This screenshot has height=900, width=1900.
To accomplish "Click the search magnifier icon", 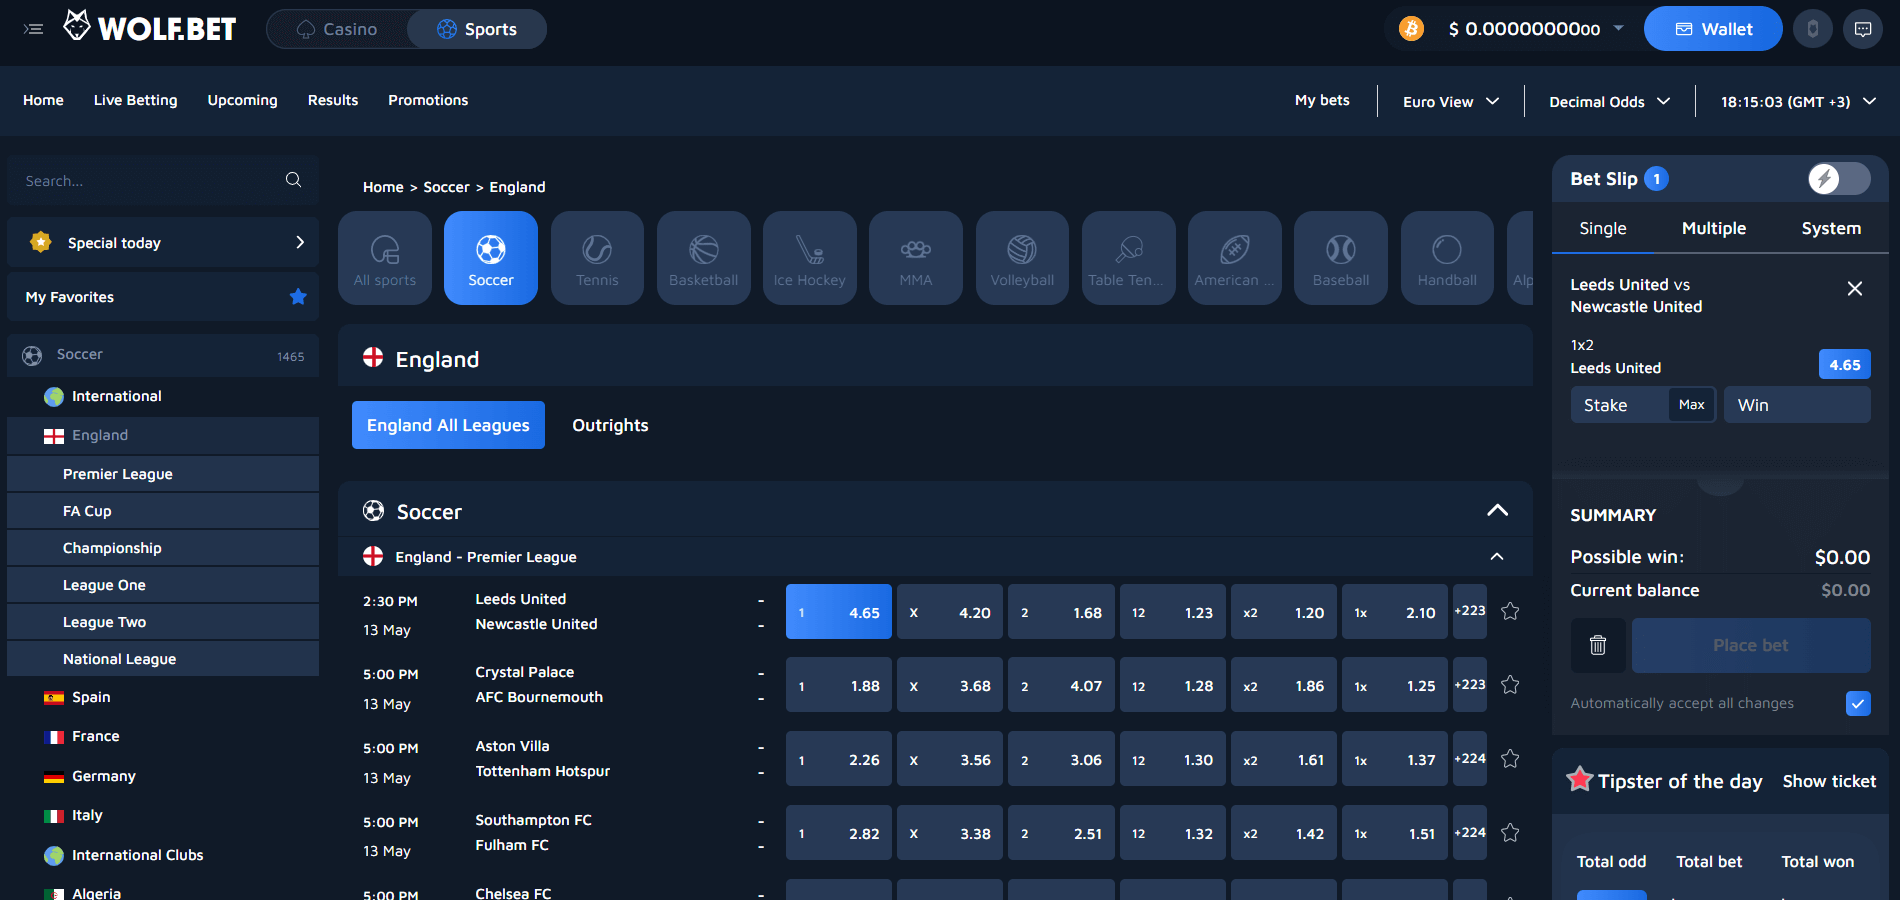I will pos(292,180).
